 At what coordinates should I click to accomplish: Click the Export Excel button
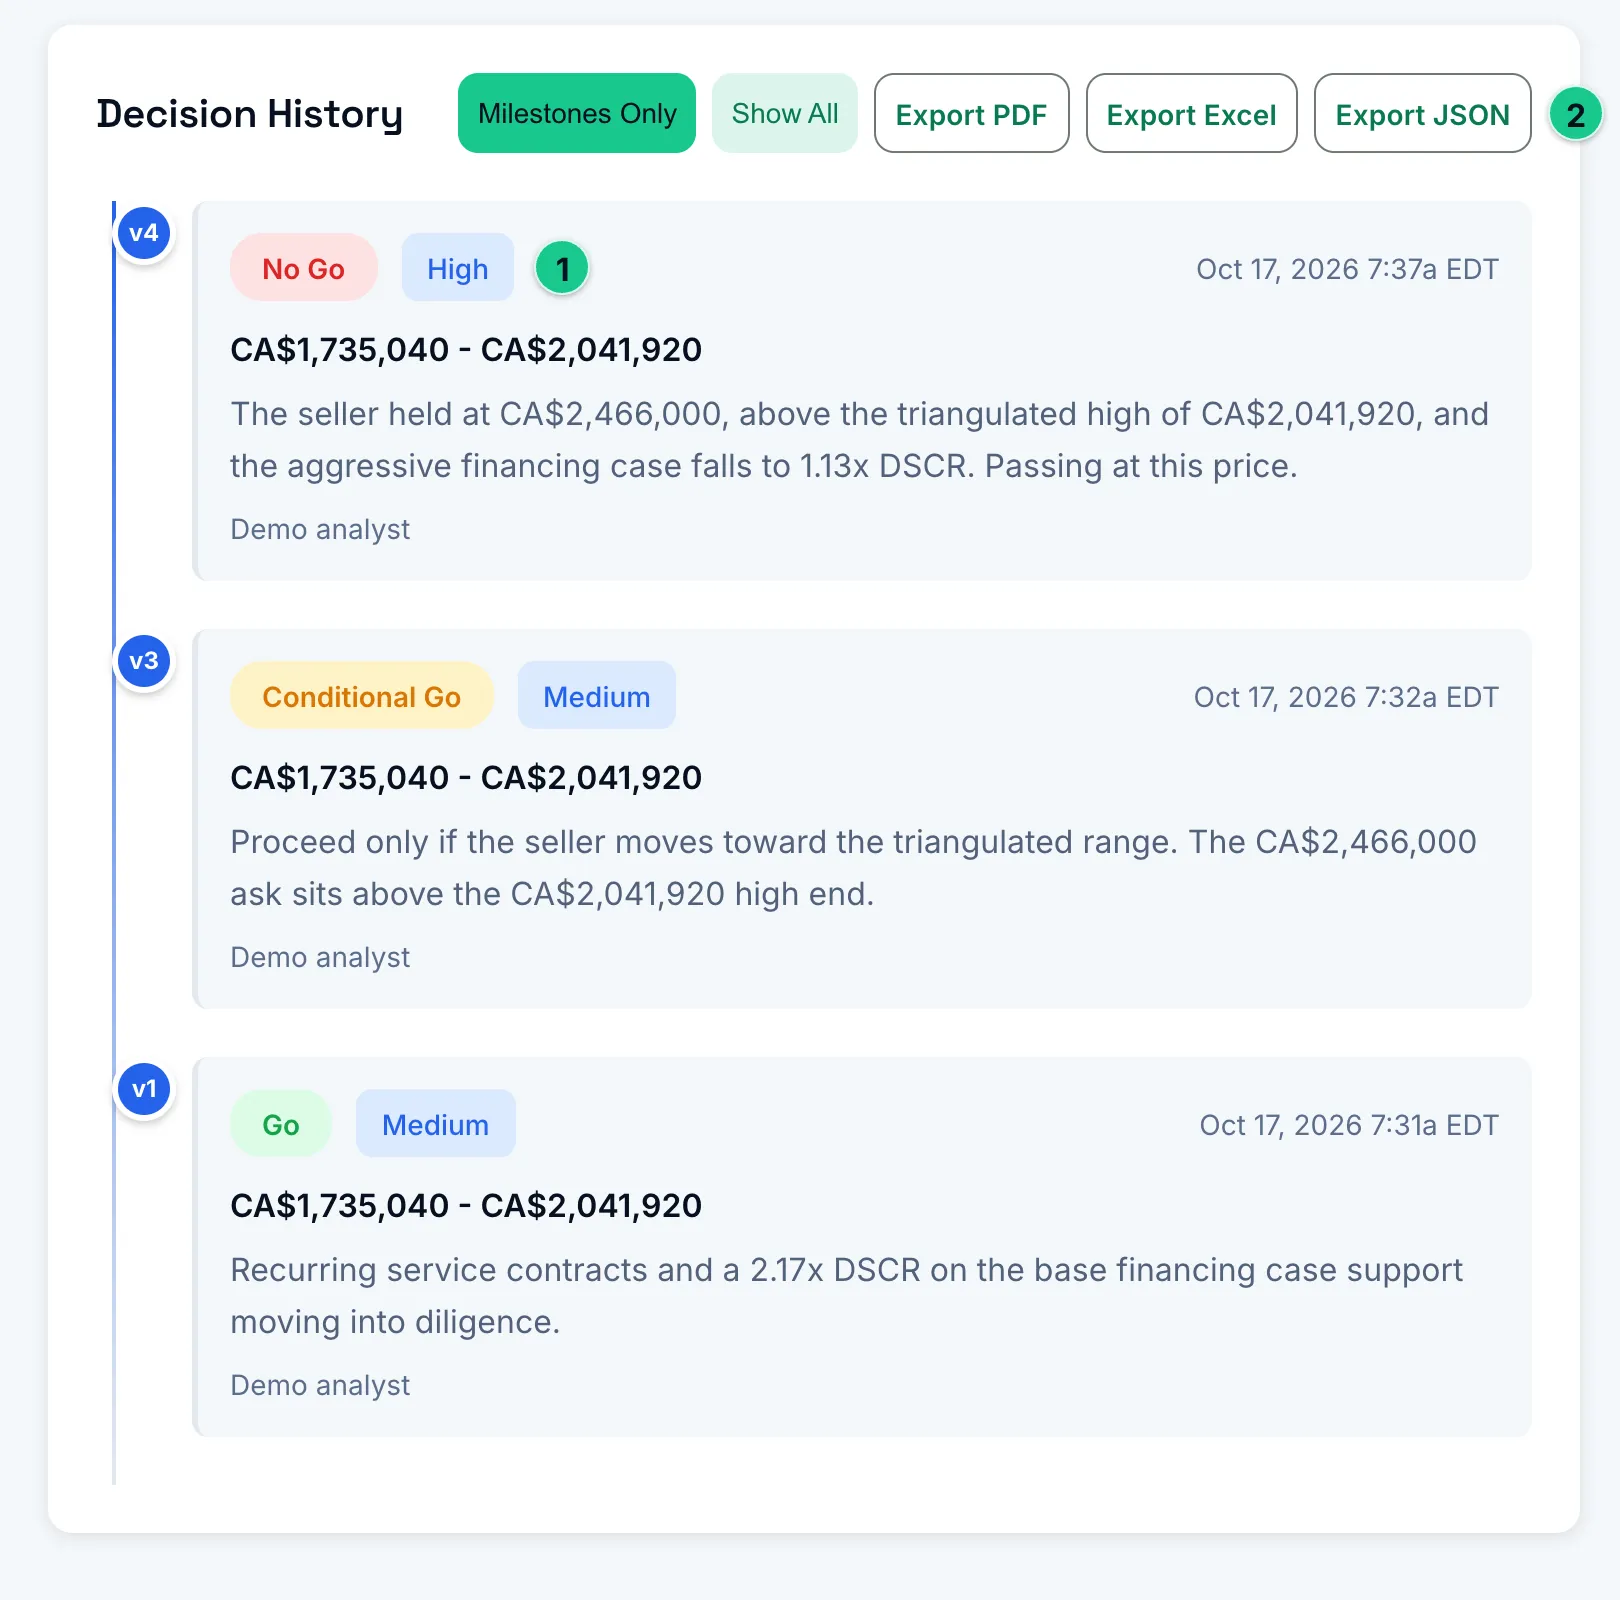pos(1192,113)
